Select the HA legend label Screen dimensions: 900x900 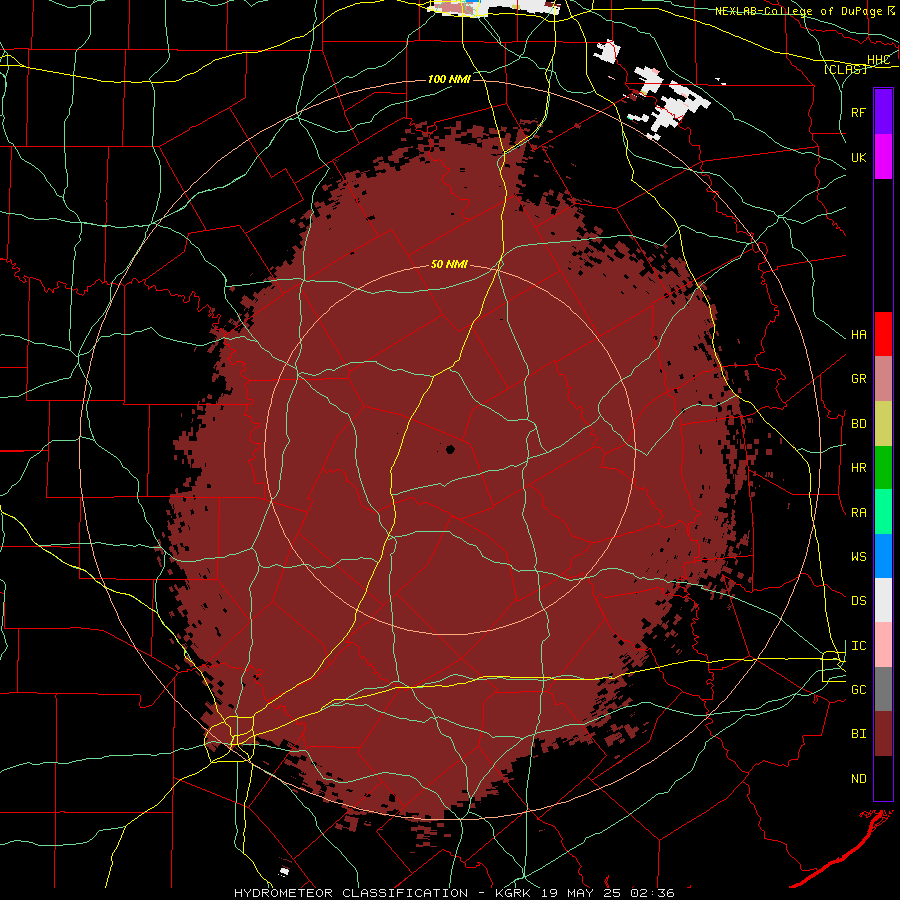[x=858, y=335]
